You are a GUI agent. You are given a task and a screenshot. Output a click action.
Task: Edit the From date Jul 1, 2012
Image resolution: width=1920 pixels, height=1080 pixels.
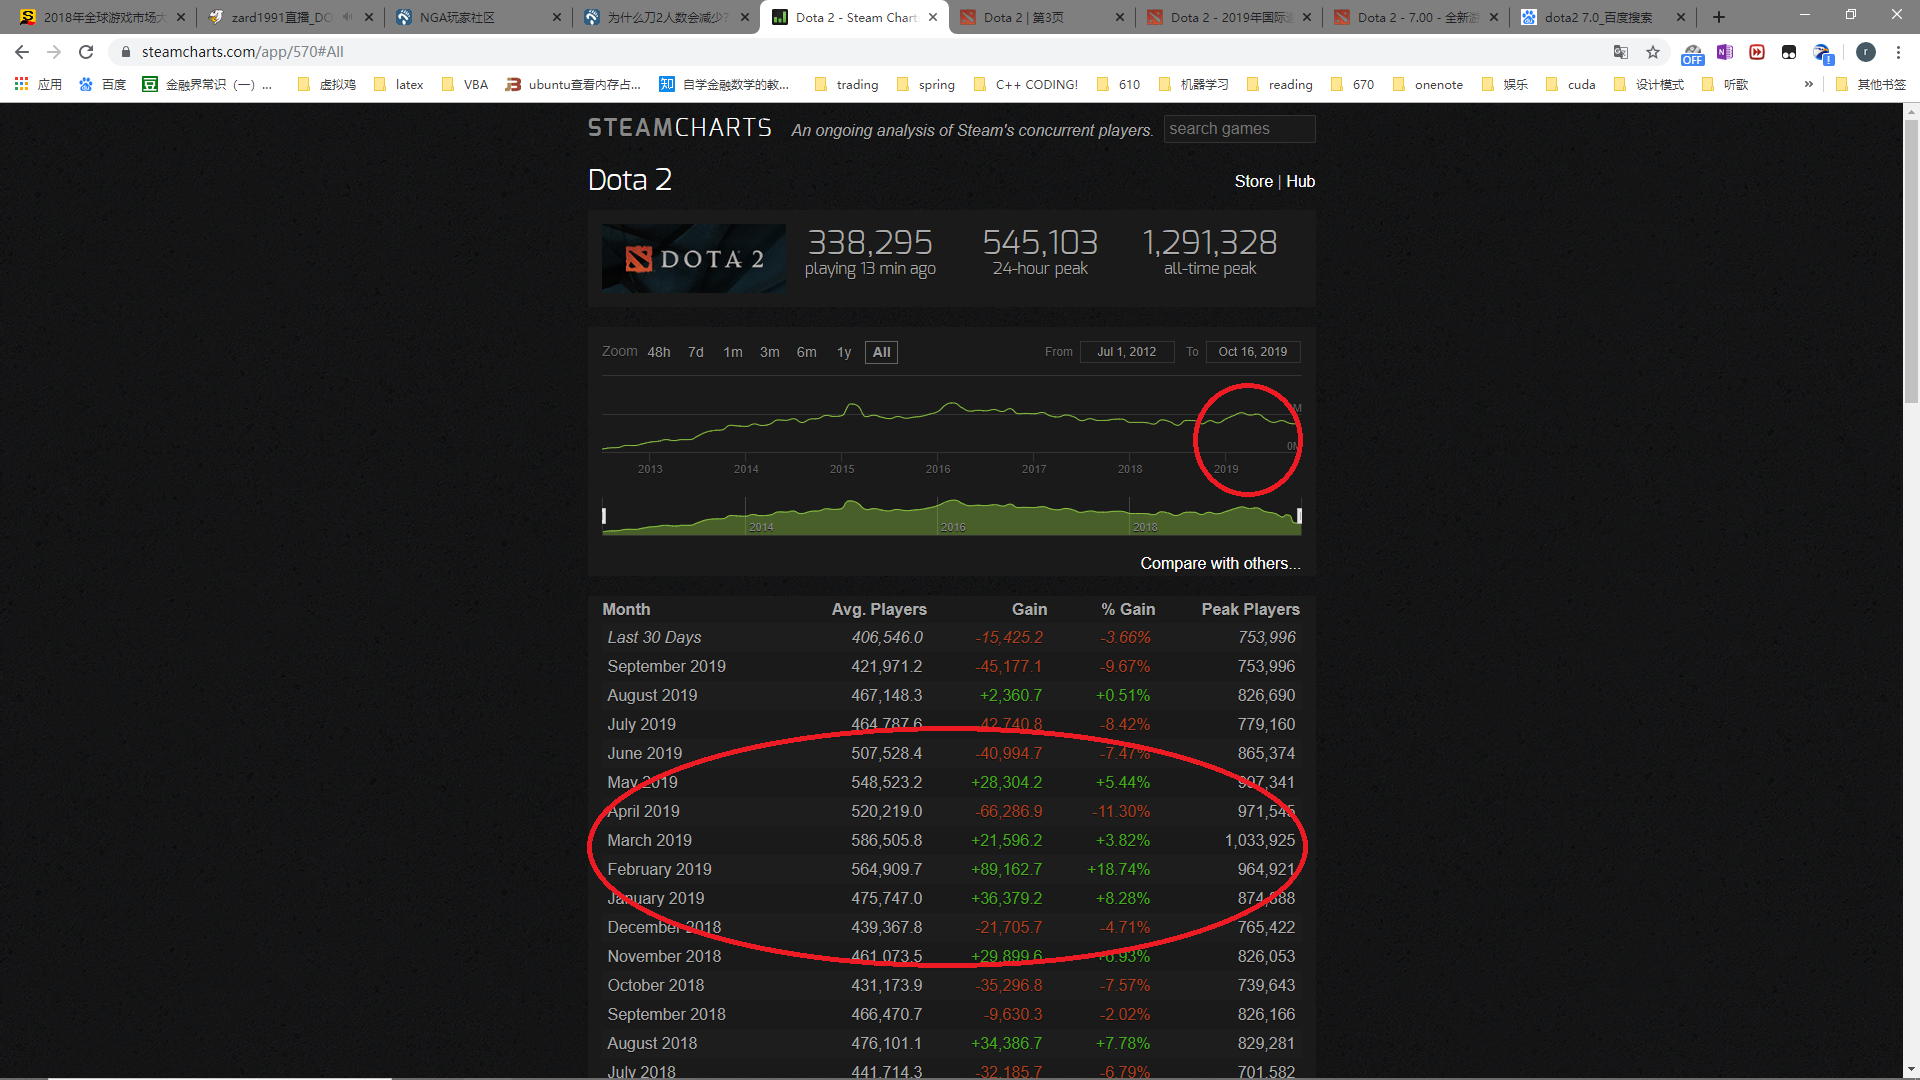(x=1127, y=352)
